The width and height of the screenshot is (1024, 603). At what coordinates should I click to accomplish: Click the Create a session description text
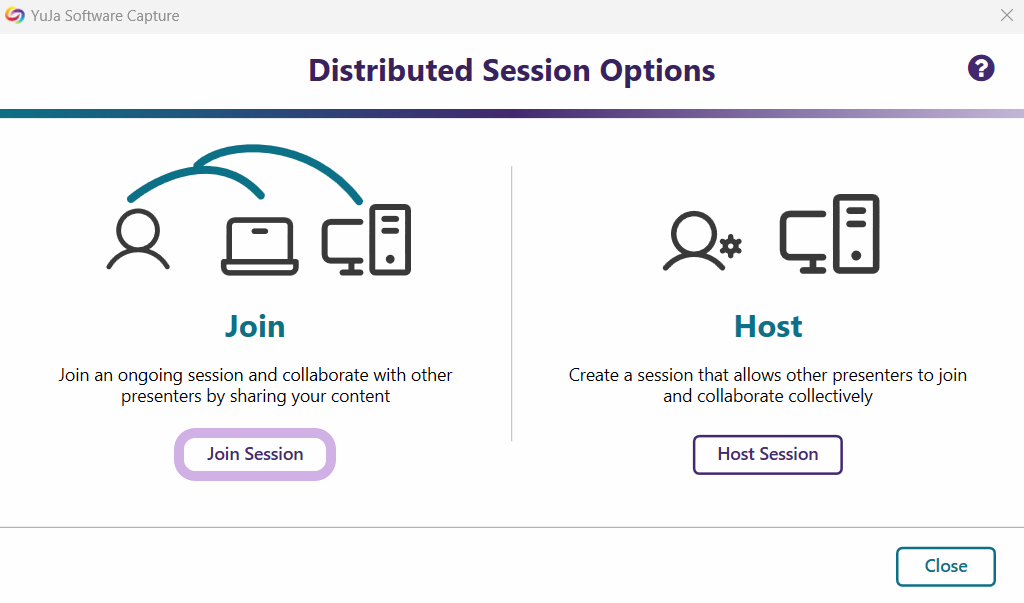tap(768, 386)
